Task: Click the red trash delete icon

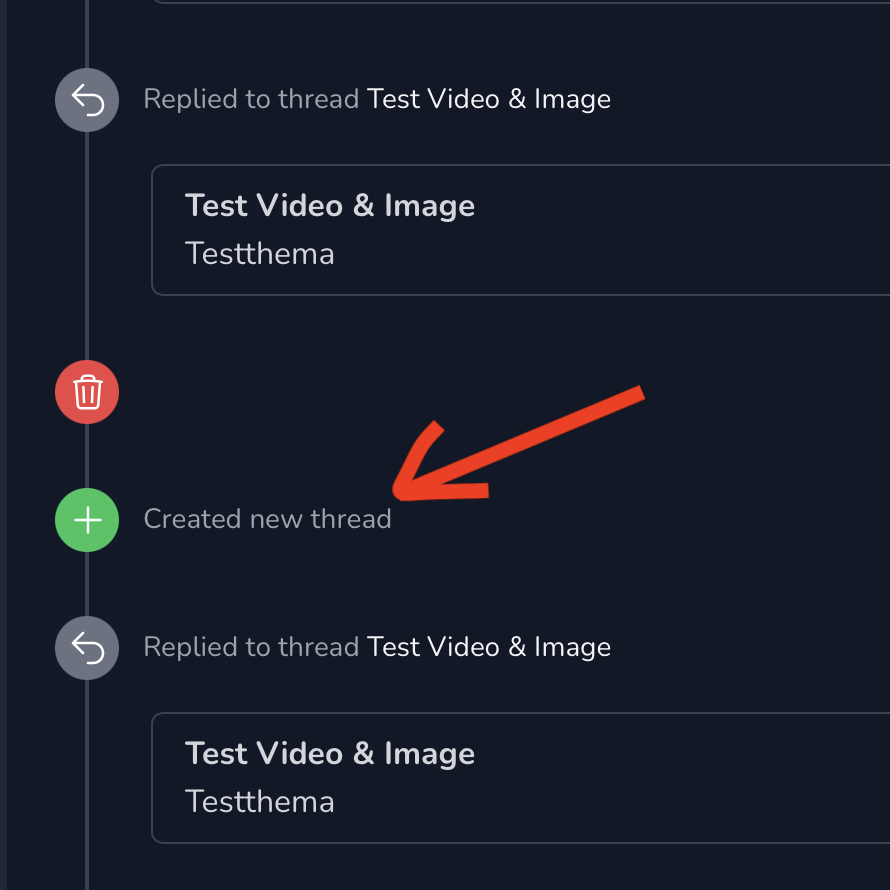Action: pos(87,392)
